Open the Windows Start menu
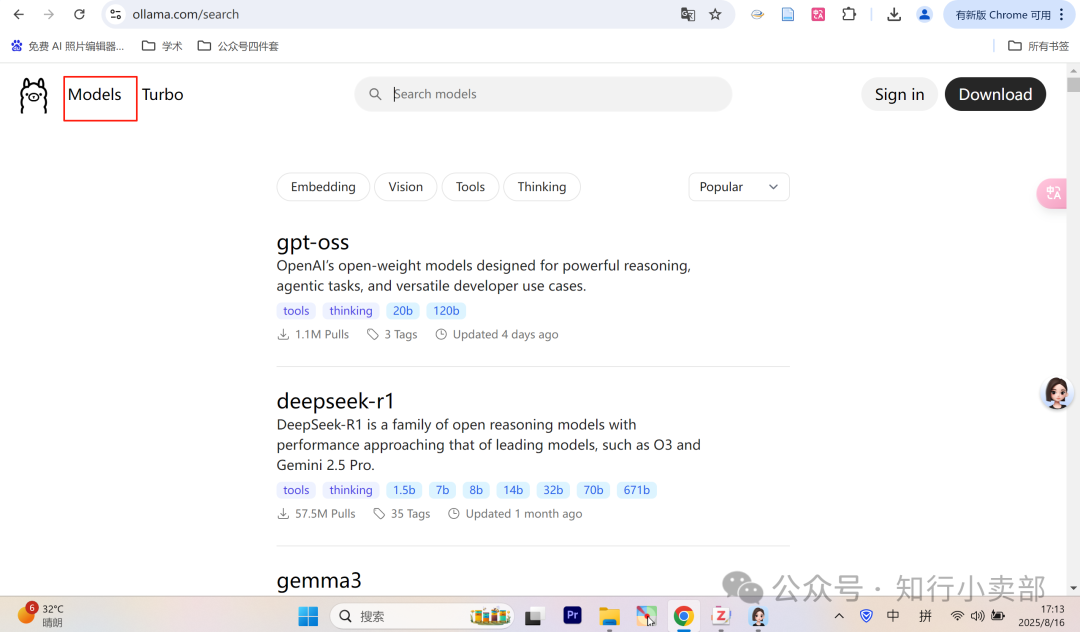 (x=308, y=616)
